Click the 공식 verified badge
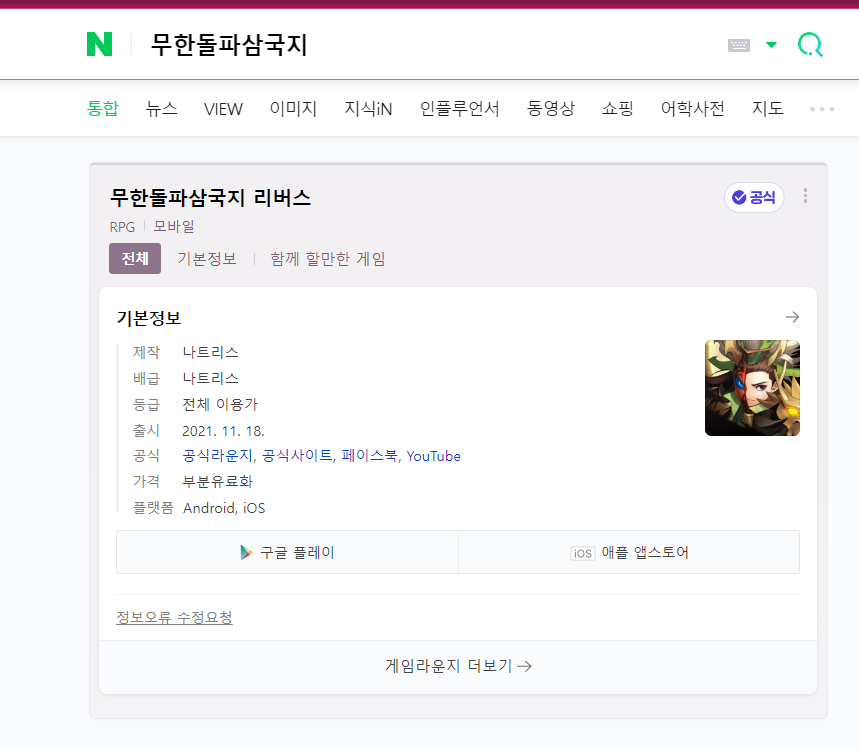 (754, 197)
